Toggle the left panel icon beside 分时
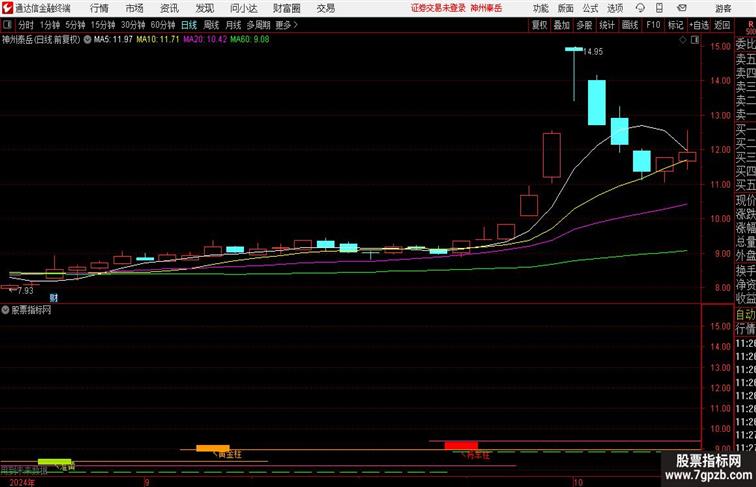The height and width of the screenshot is (487, 756). (7, 25)
